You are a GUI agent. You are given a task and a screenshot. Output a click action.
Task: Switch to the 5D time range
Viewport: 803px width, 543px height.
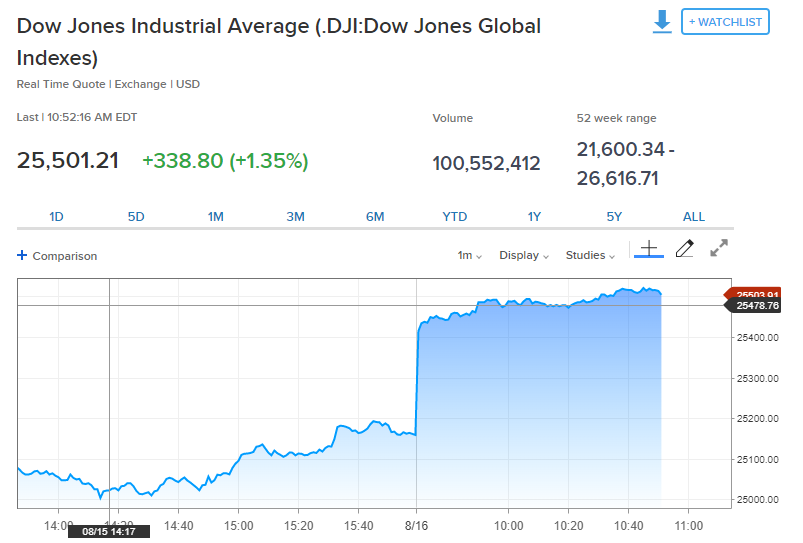[136, 217]
